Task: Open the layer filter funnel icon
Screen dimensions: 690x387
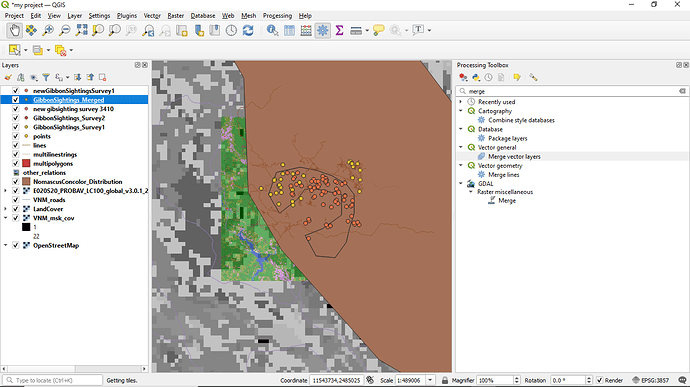Action: point(46,77)
